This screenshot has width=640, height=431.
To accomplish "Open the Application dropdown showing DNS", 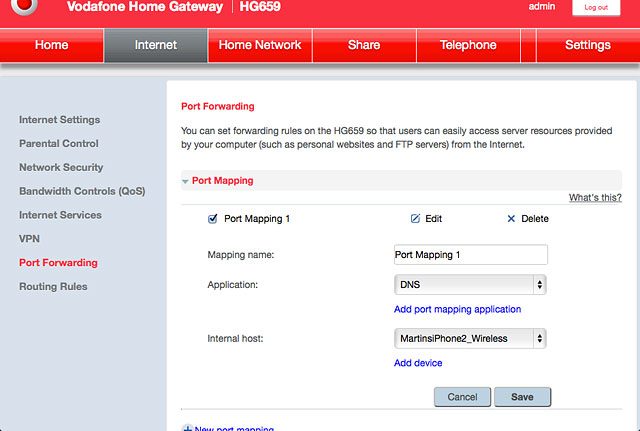I will pyautogui.click(x=470, y=284).
